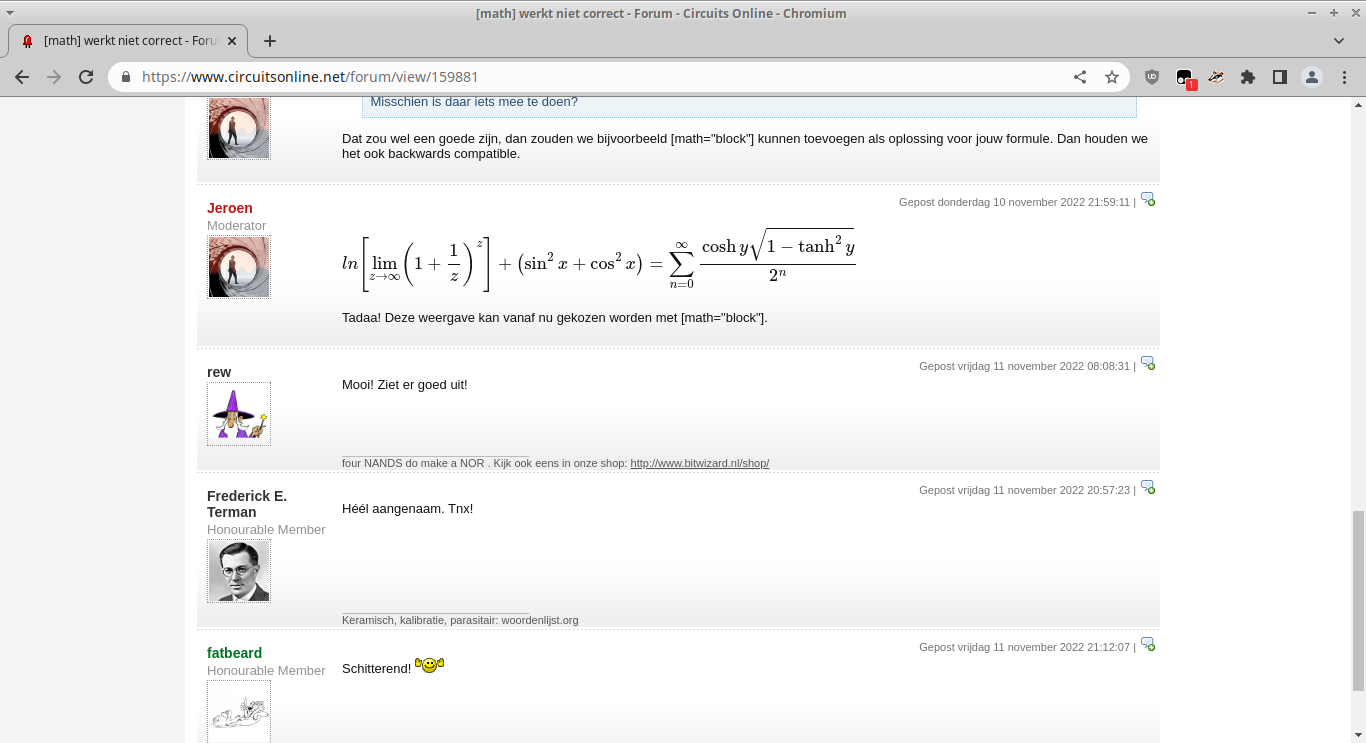Image resolution: width=1366 pixels, height=743 pixels.
Task: Click 'Honourable Member' under fatbeard
Action: tap(266, 671)
